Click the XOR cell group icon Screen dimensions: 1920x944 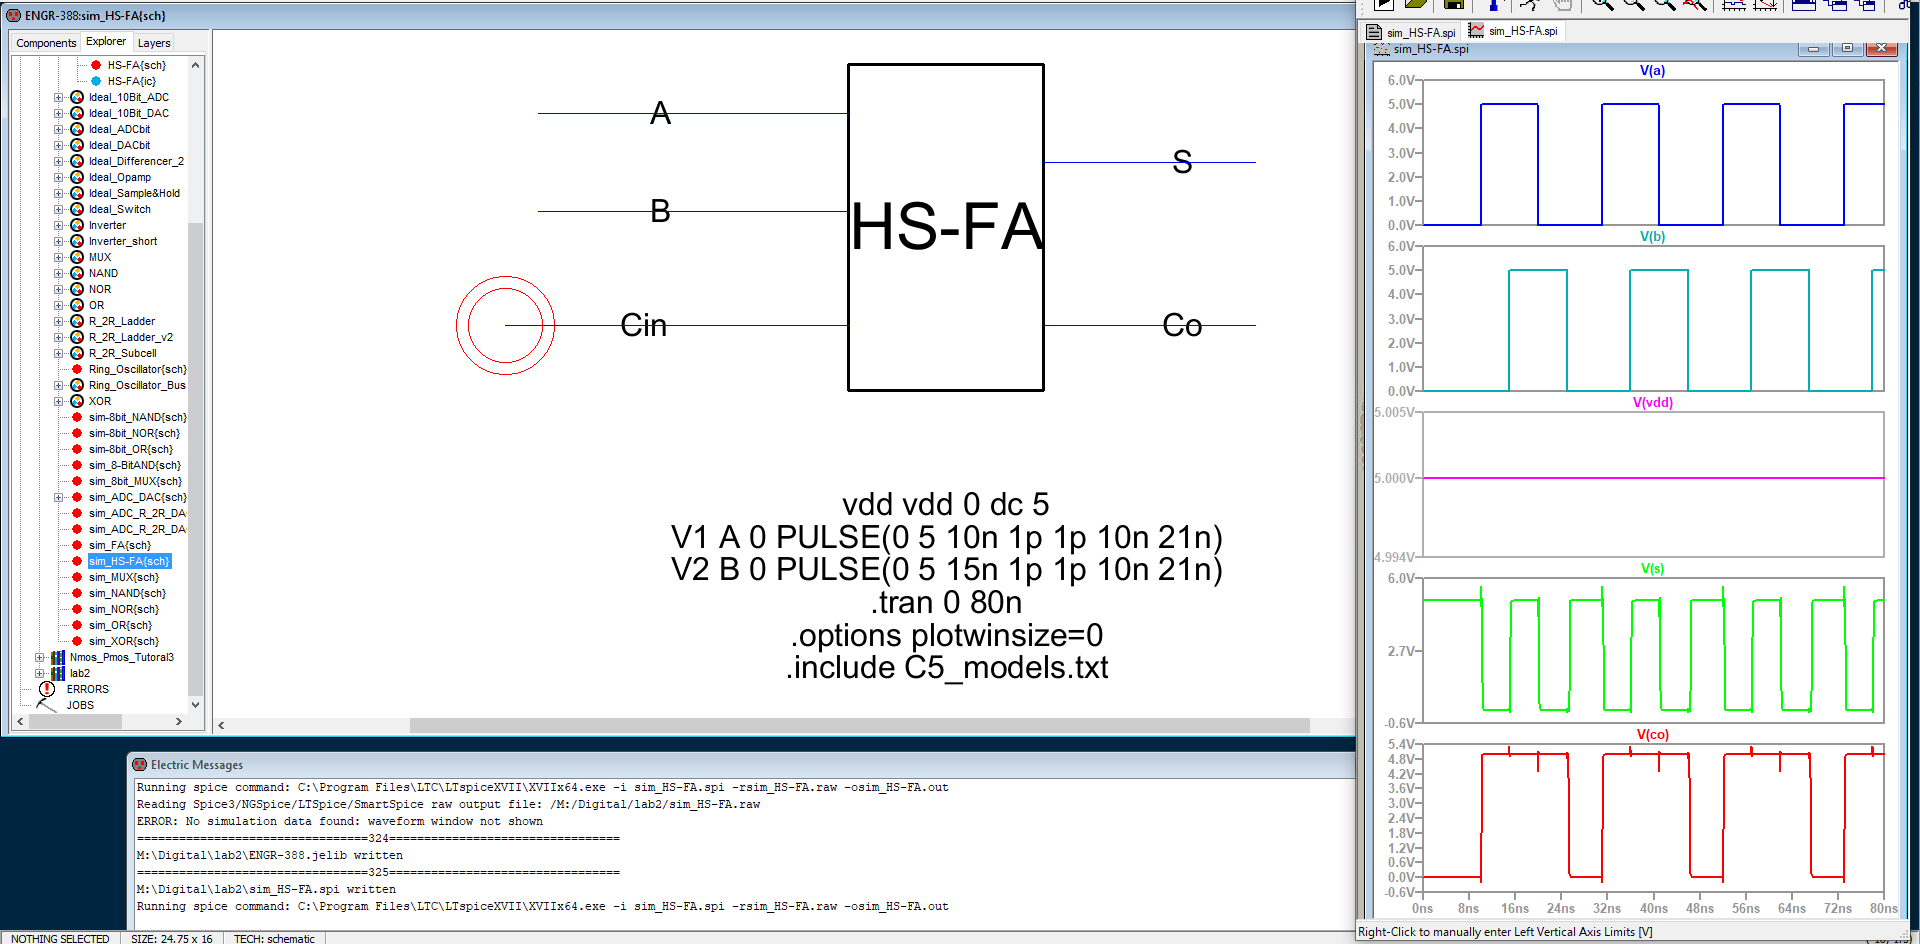[77, 401]
